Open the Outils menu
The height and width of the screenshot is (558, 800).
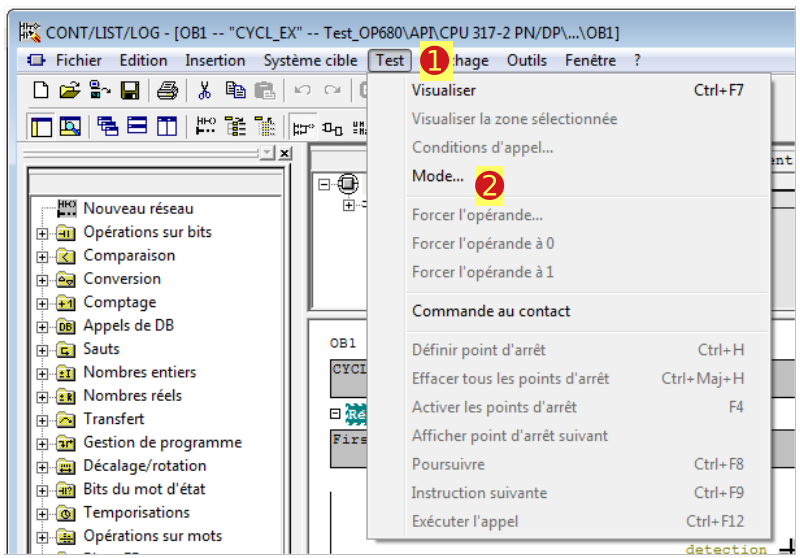point(527,60)
